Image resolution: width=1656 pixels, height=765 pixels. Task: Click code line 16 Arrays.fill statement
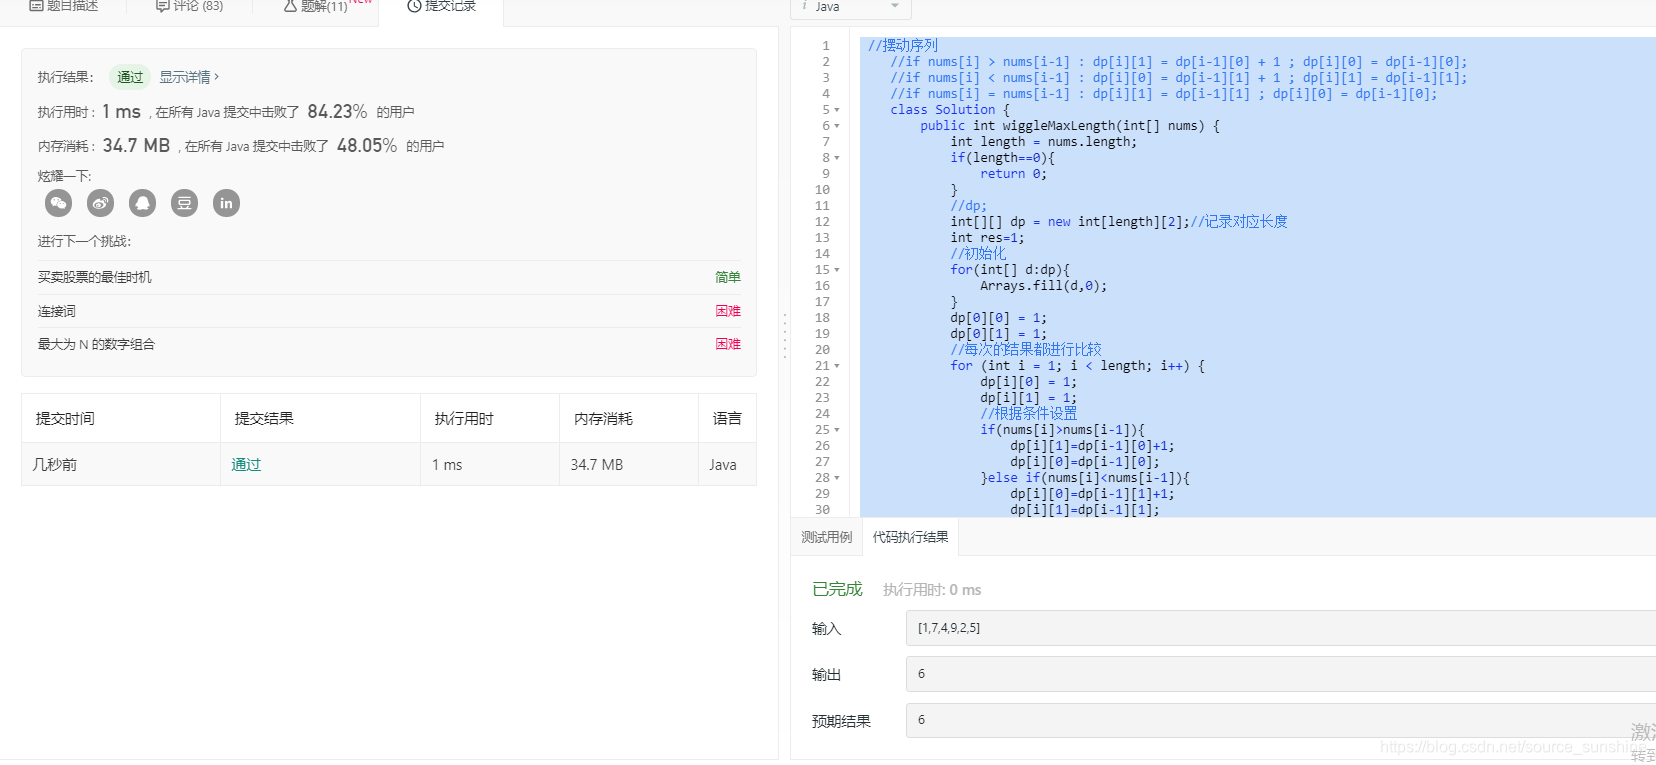tap(1043, 286)
